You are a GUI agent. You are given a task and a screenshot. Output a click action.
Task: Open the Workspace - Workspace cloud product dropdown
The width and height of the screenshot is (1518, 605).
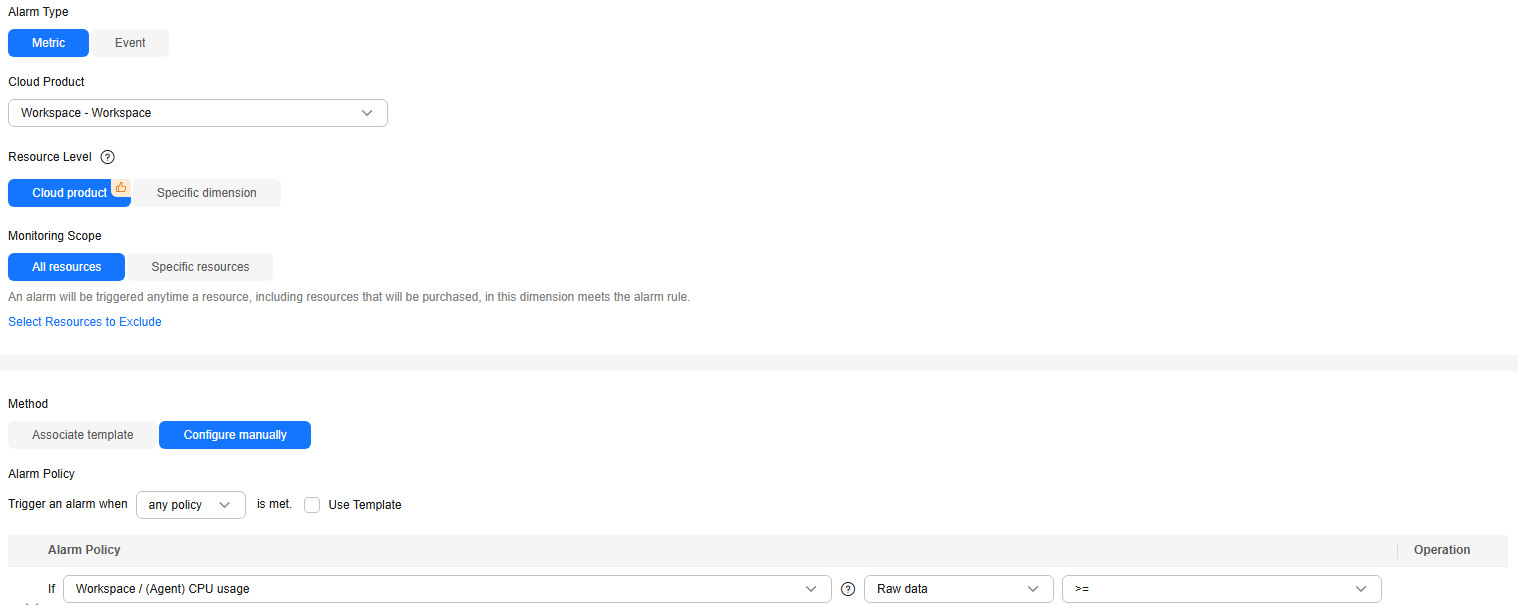pos(198,113)
